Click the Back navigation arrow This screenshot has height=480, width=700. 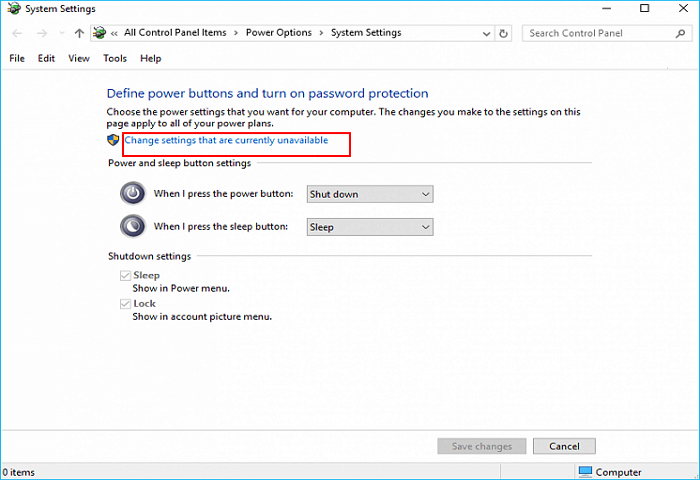coord(16,33)
